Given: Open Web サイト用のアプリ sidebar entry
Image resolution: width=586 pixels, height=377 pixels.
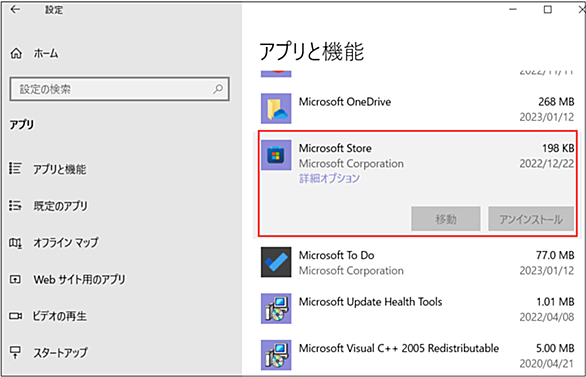Looking at the screenshot, I should click(x=79, y=279).
